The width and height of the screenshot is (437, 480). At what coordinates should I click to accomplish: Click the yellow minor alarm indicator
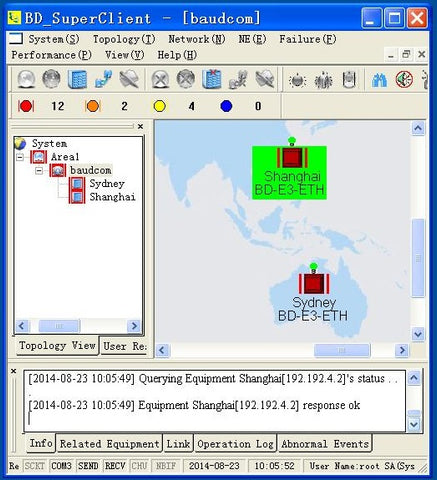coord(160,106)
